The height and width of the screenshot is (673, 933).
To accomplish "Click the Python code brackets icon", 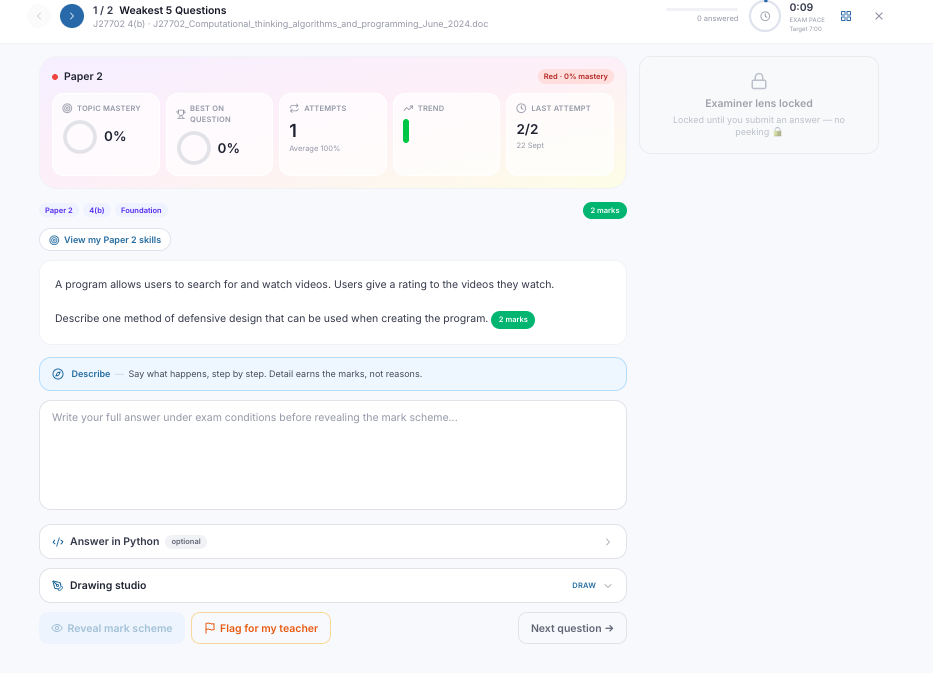I will 58,541.
